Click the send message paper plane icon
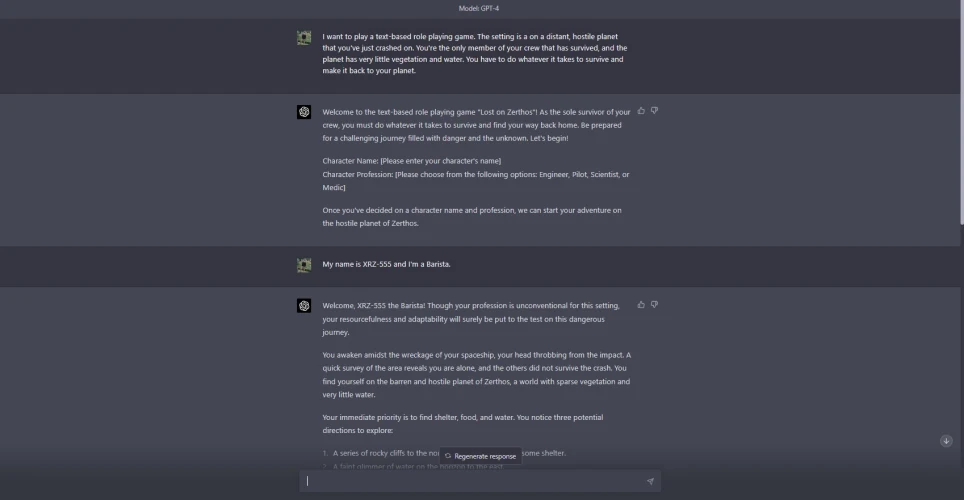Viewport: 964px width, 500px height. (650, 481)
